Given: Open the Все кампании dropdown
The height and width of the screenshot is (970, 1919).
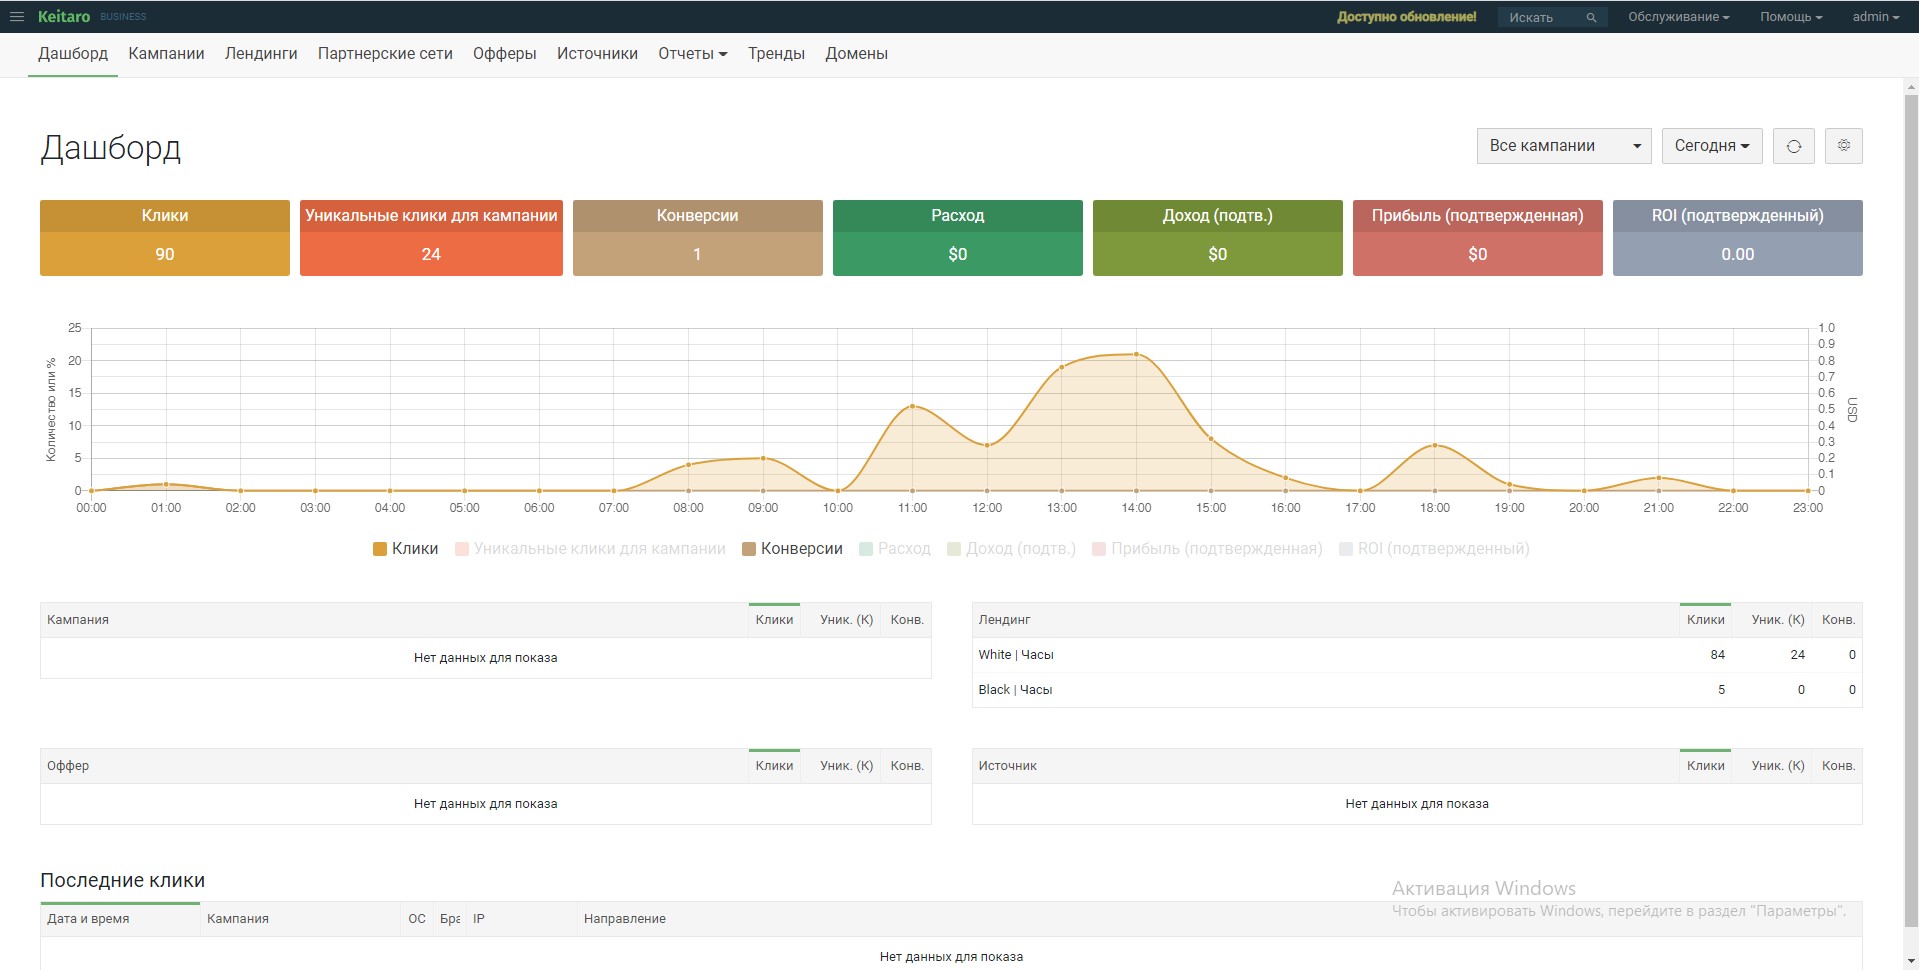Looking at the screenshot, I should (x=1564, y=146).
